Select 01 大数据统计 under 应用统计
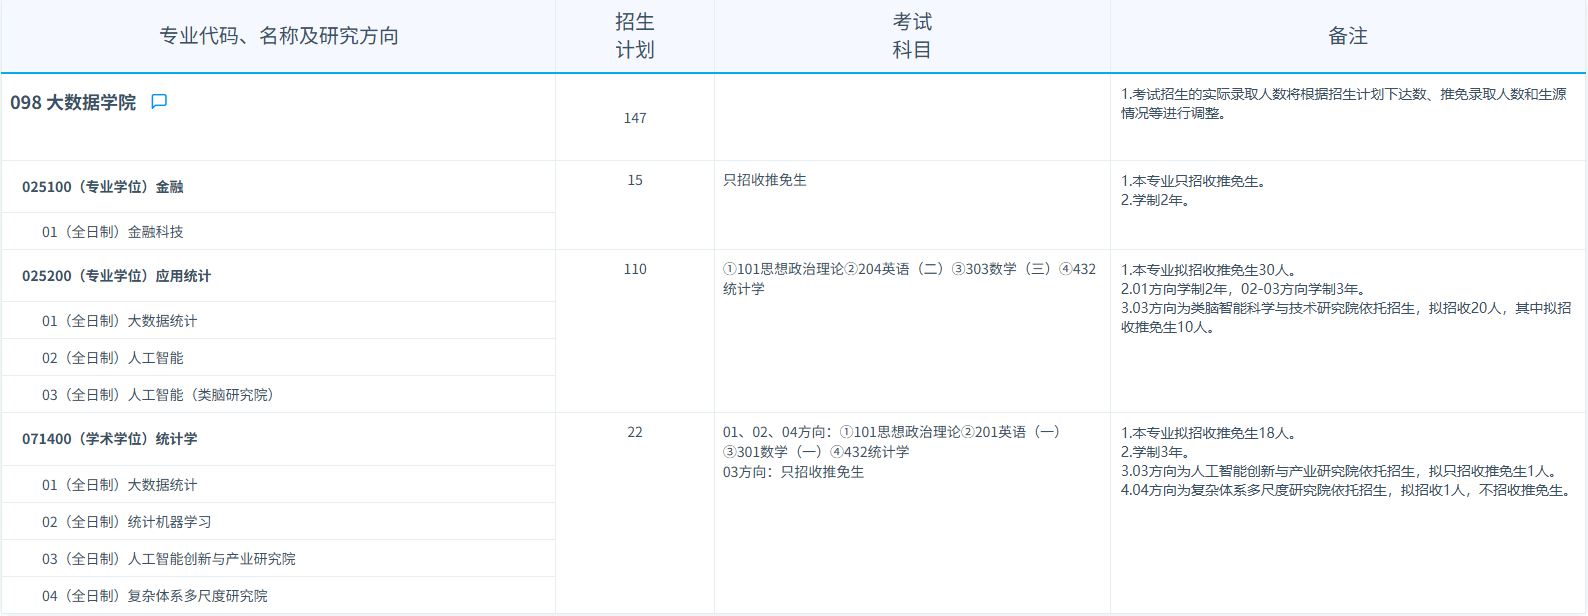This screenshot has height=616, width=1588. tap(119, 321)
